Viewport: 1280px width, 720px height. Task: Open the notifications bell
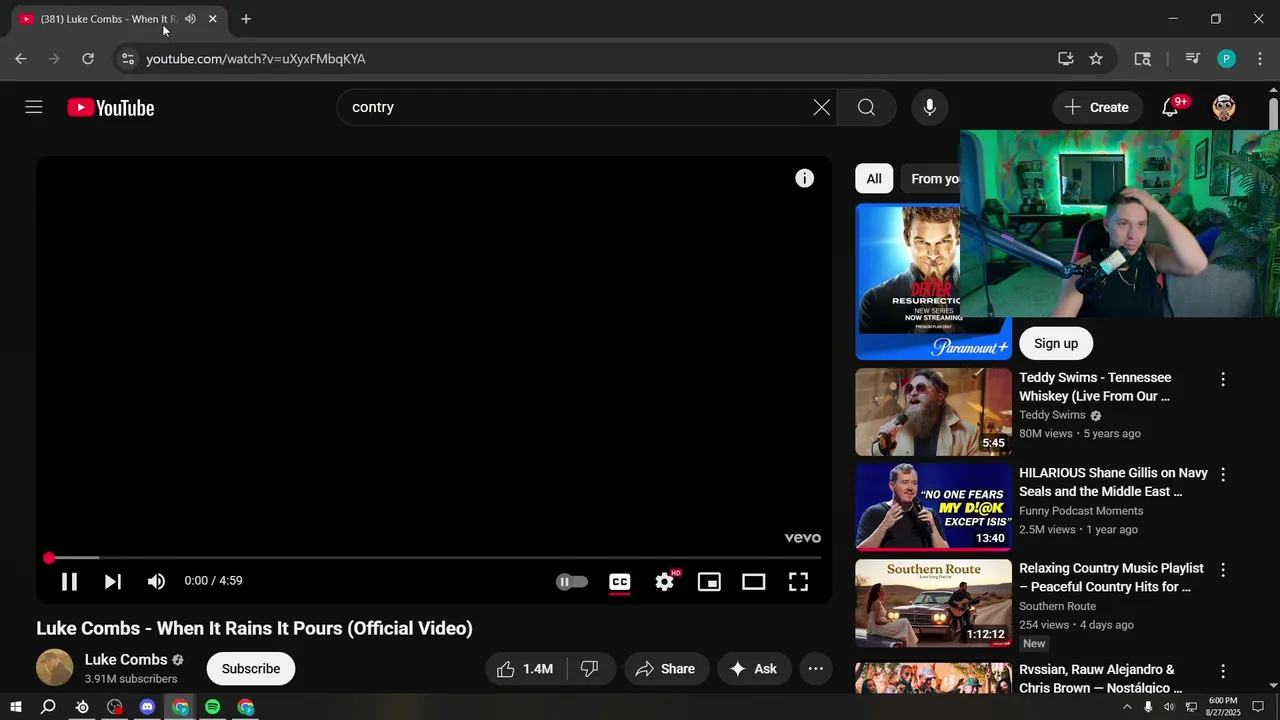(1170, 107)
